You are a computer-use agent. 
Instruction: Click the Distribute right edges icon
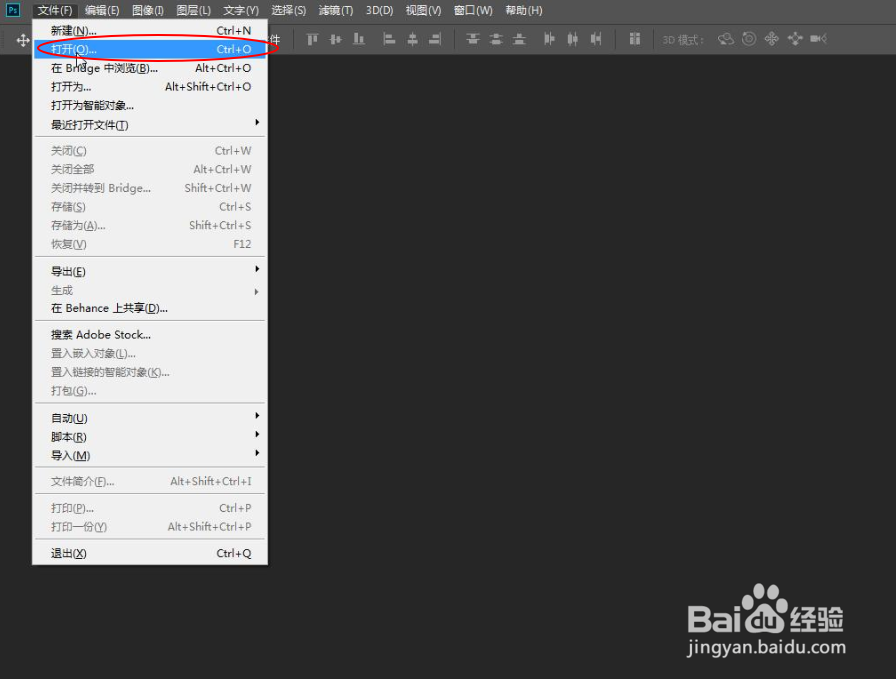coord(596,39)
